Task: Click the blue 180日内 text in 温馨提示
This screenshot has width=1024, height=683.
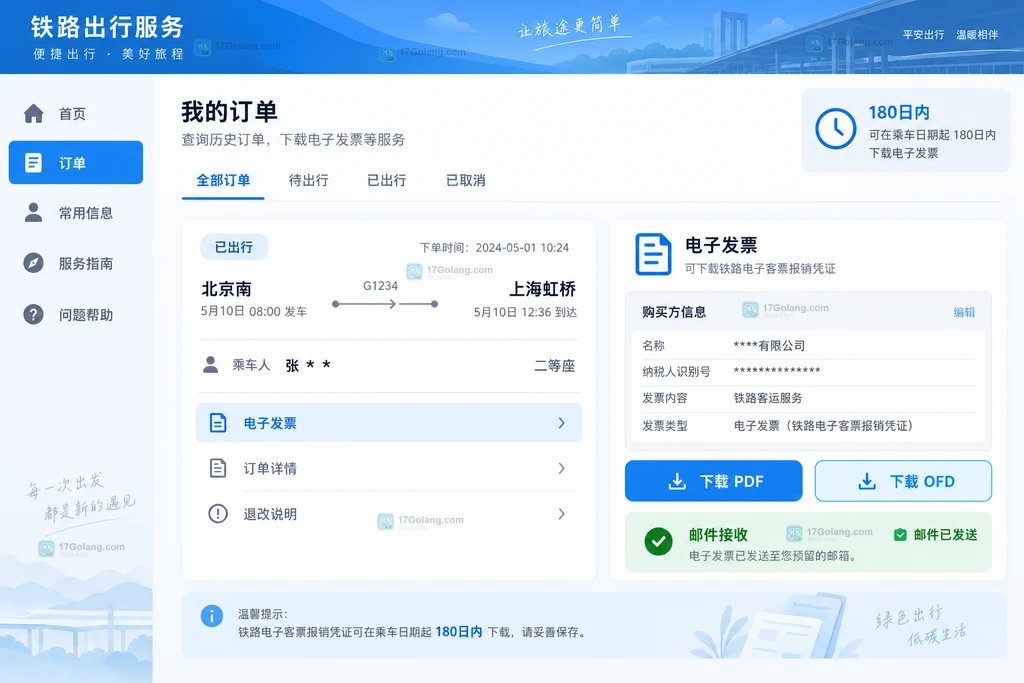Action: click(x=458, y=632)
